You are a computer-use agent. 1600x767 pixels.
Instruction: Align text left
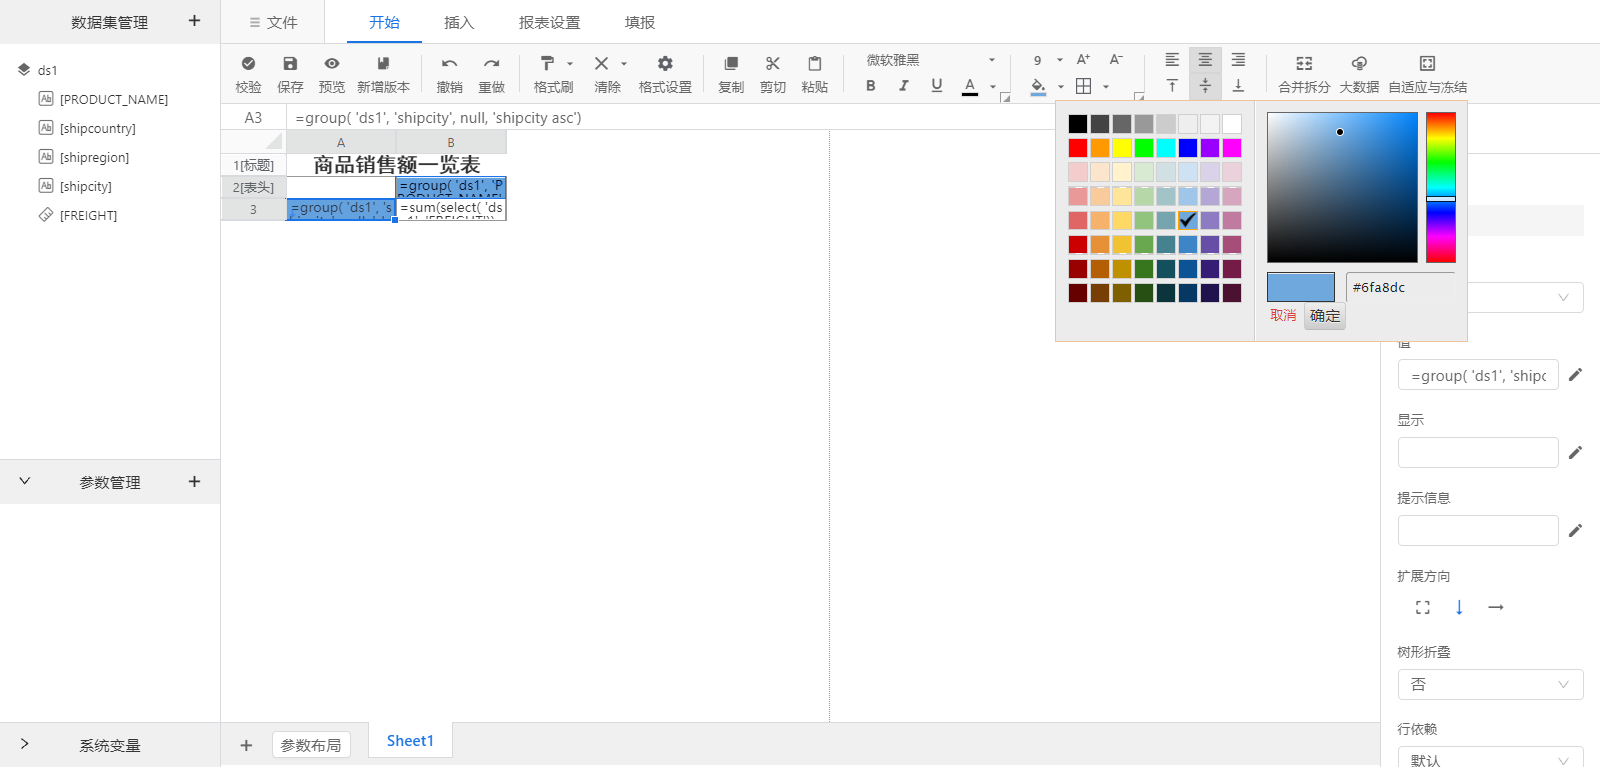(1172, 60)
